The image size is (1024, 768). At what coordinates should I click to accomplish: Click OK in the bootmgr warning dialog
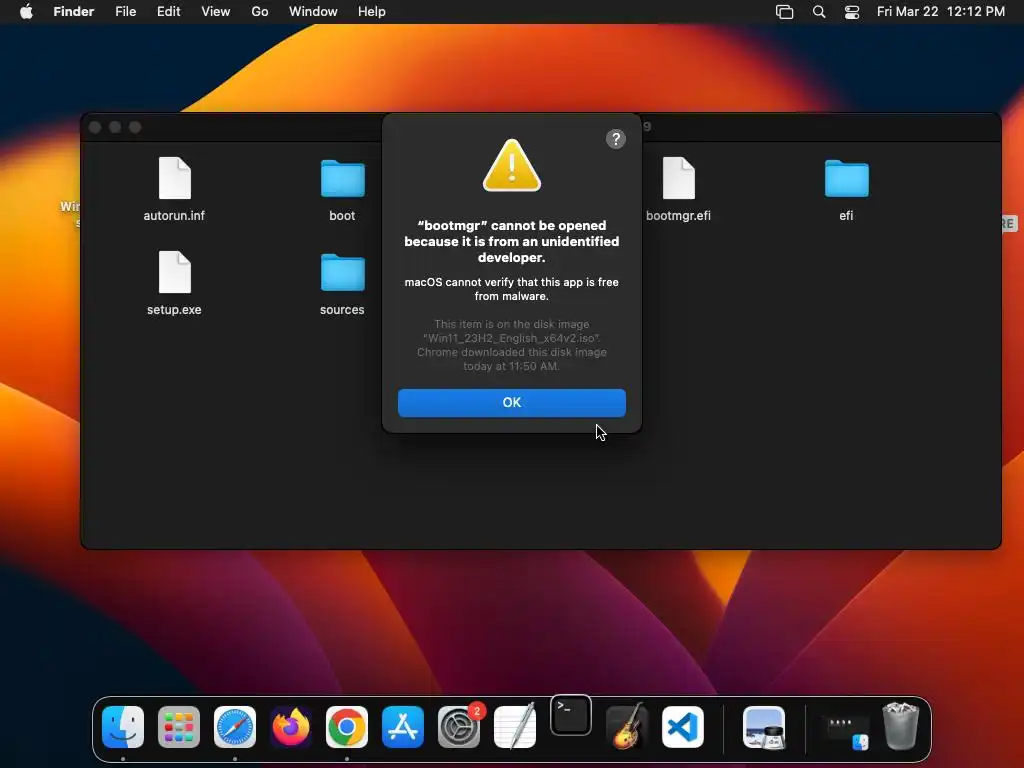tap(511, 402)
